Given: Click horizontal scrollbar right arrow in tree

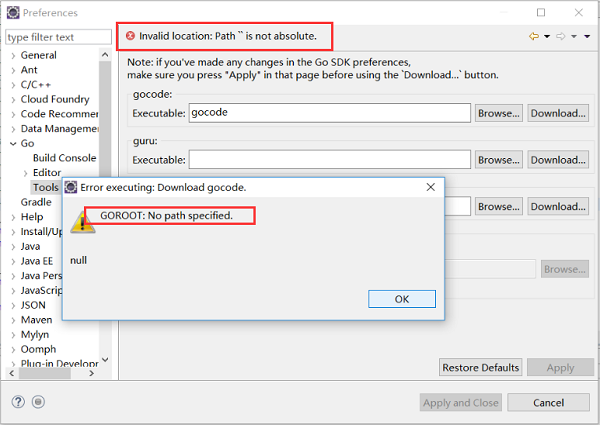Looking at the screenshot, I should 91,373.
